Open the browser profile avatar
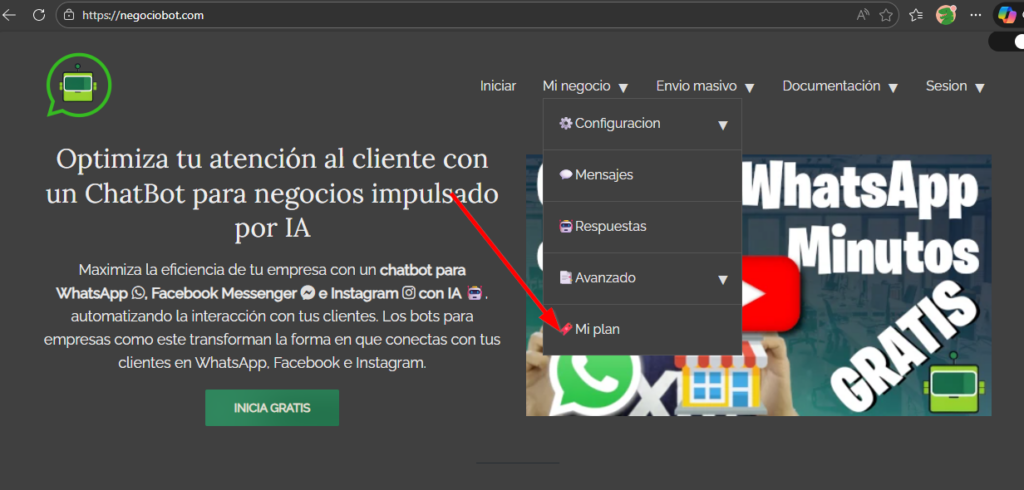The image size is (1024, 490). pyautogui.click(x=946, y=15)
